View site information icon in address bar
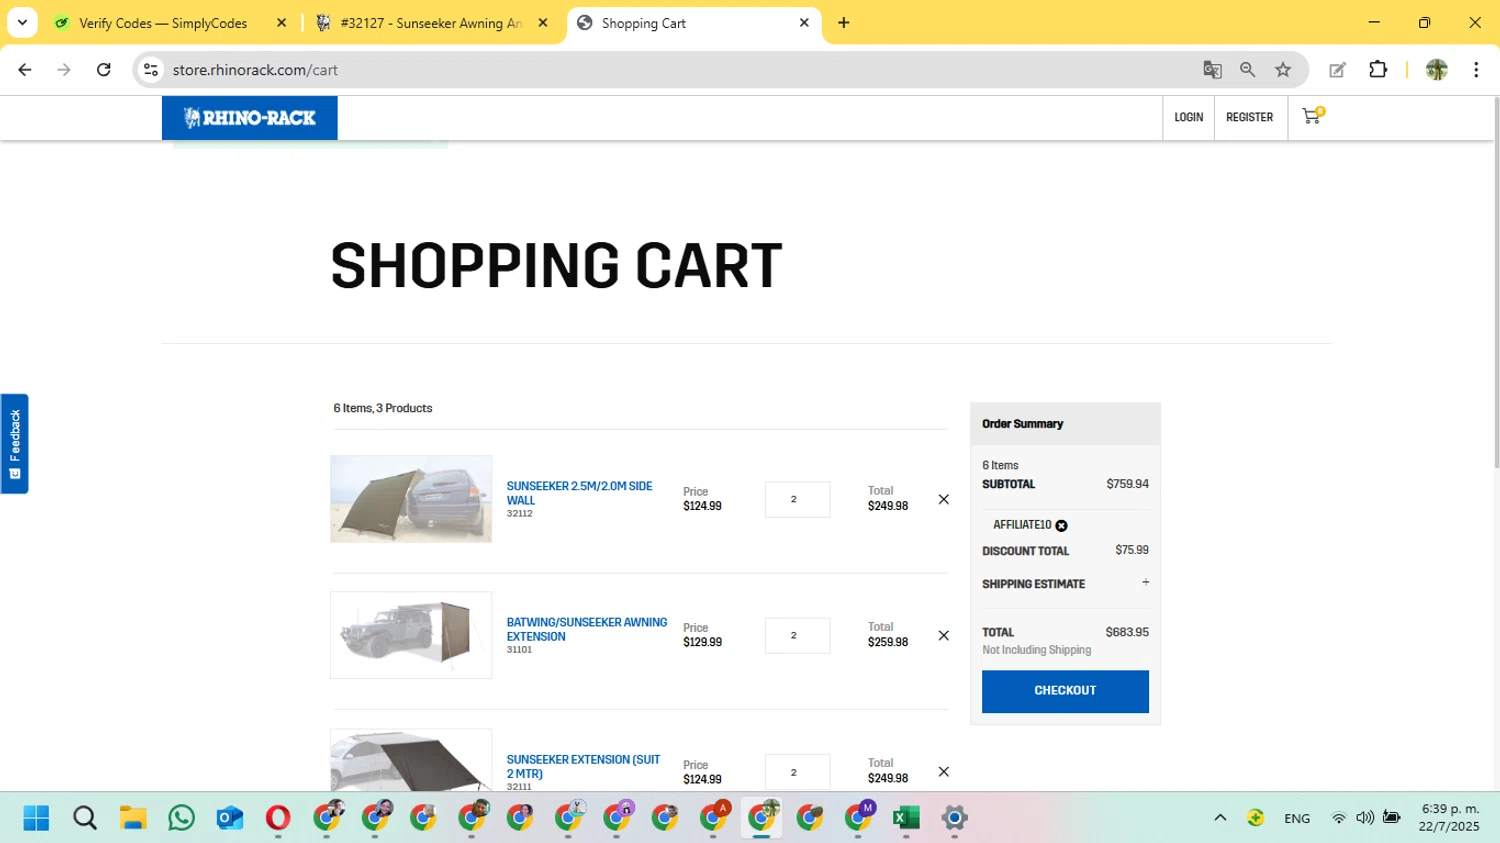 pyautogui.click(x=151, y=70)
